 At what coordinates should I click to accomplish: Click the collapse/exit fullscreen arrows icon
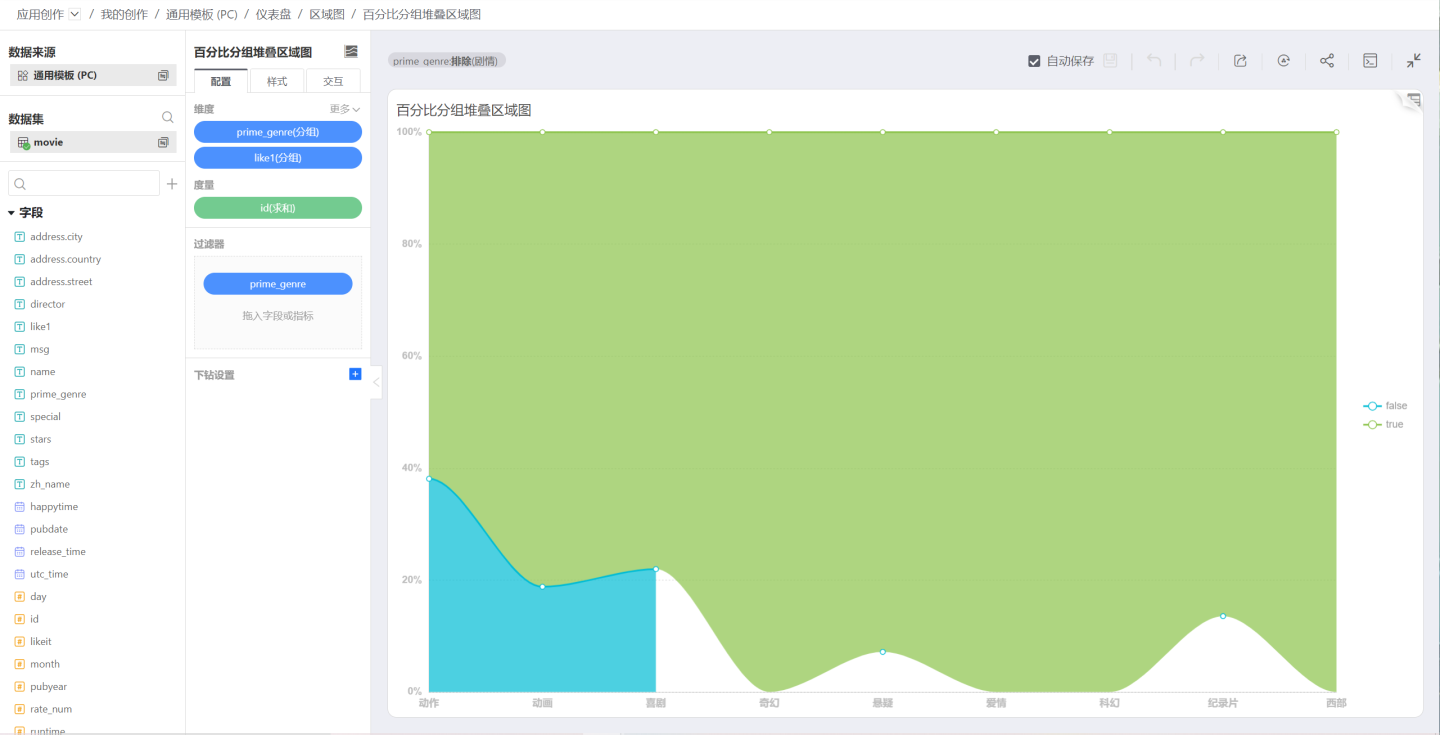(x=1413, y=61)
